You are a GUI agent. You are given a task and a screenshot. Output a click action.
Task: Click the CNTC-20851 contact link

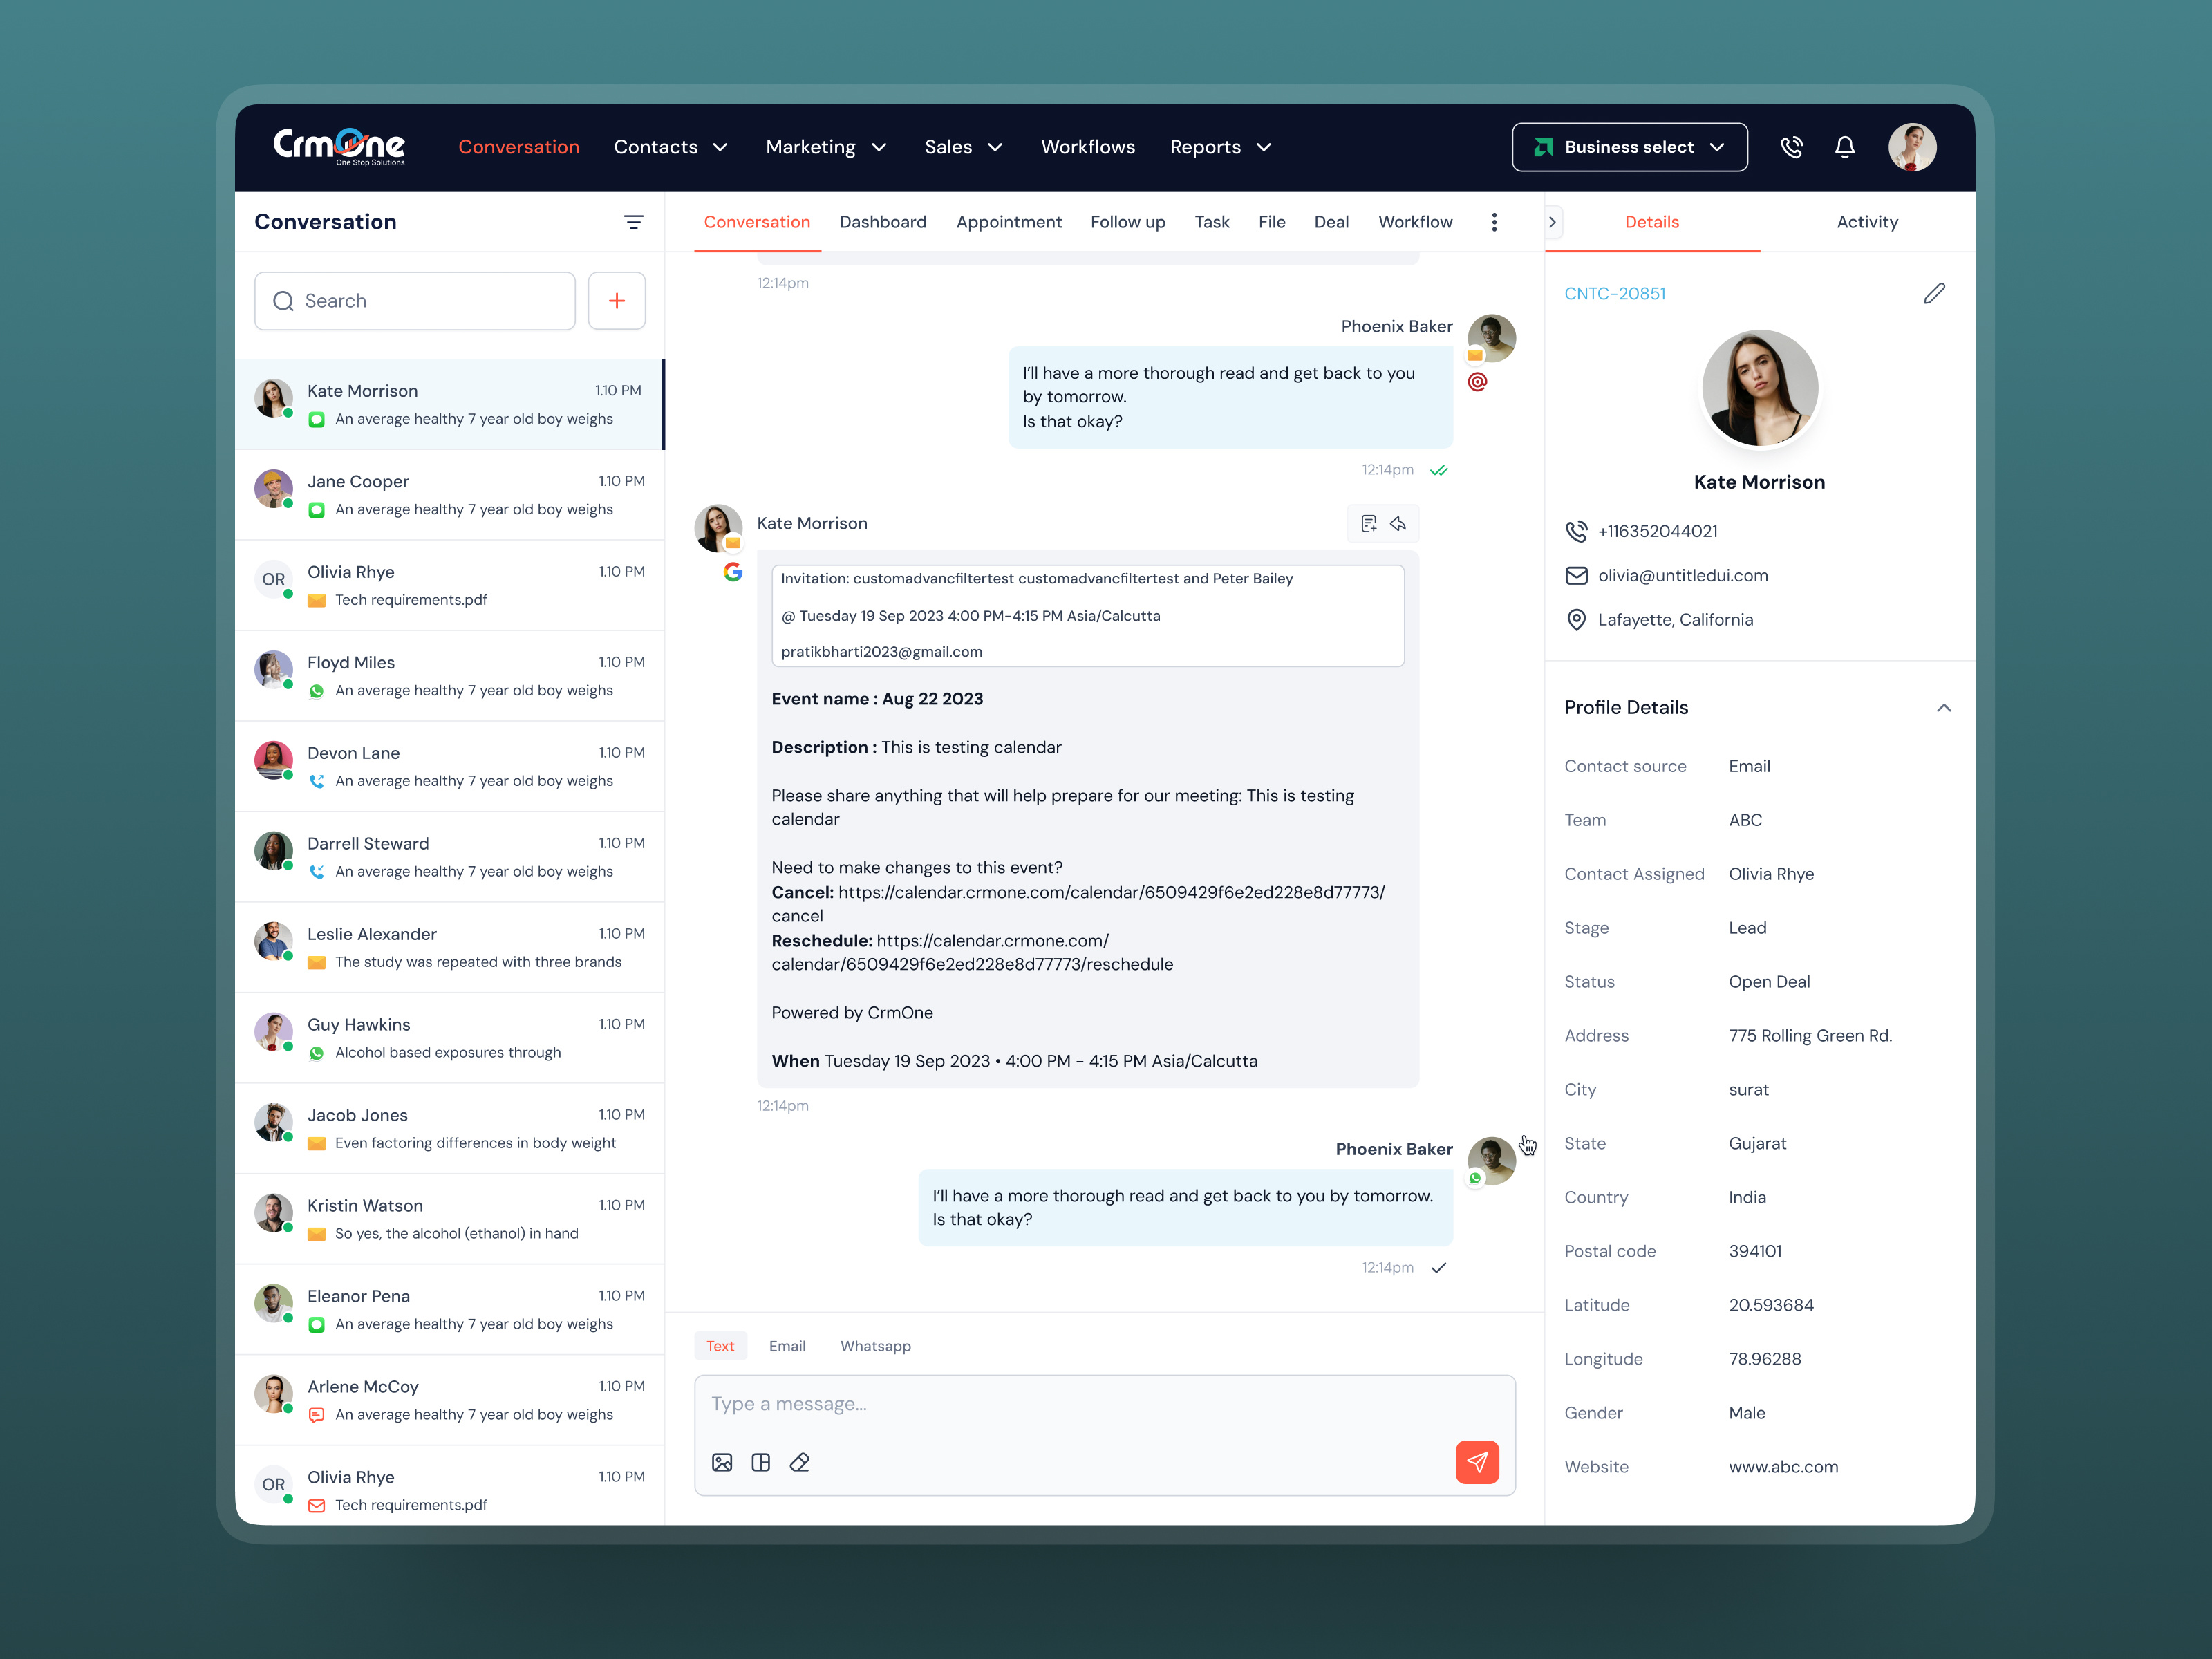[x=1615, y=293]
